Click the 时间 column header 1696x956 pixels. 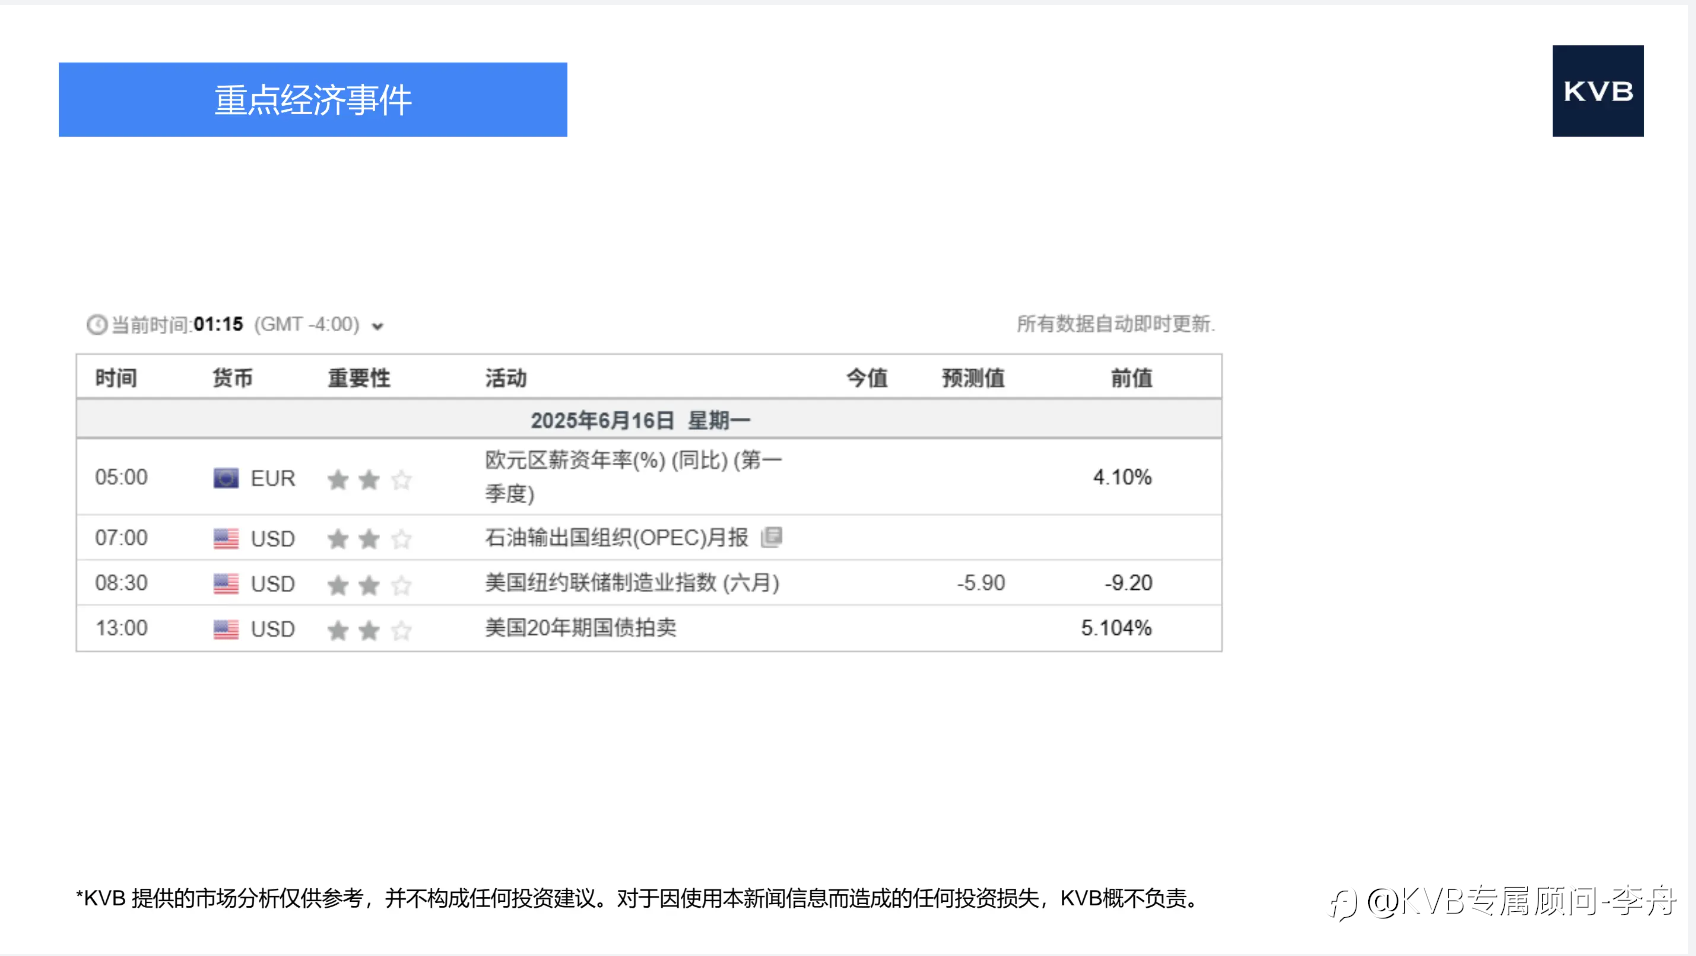coord(116,378)
